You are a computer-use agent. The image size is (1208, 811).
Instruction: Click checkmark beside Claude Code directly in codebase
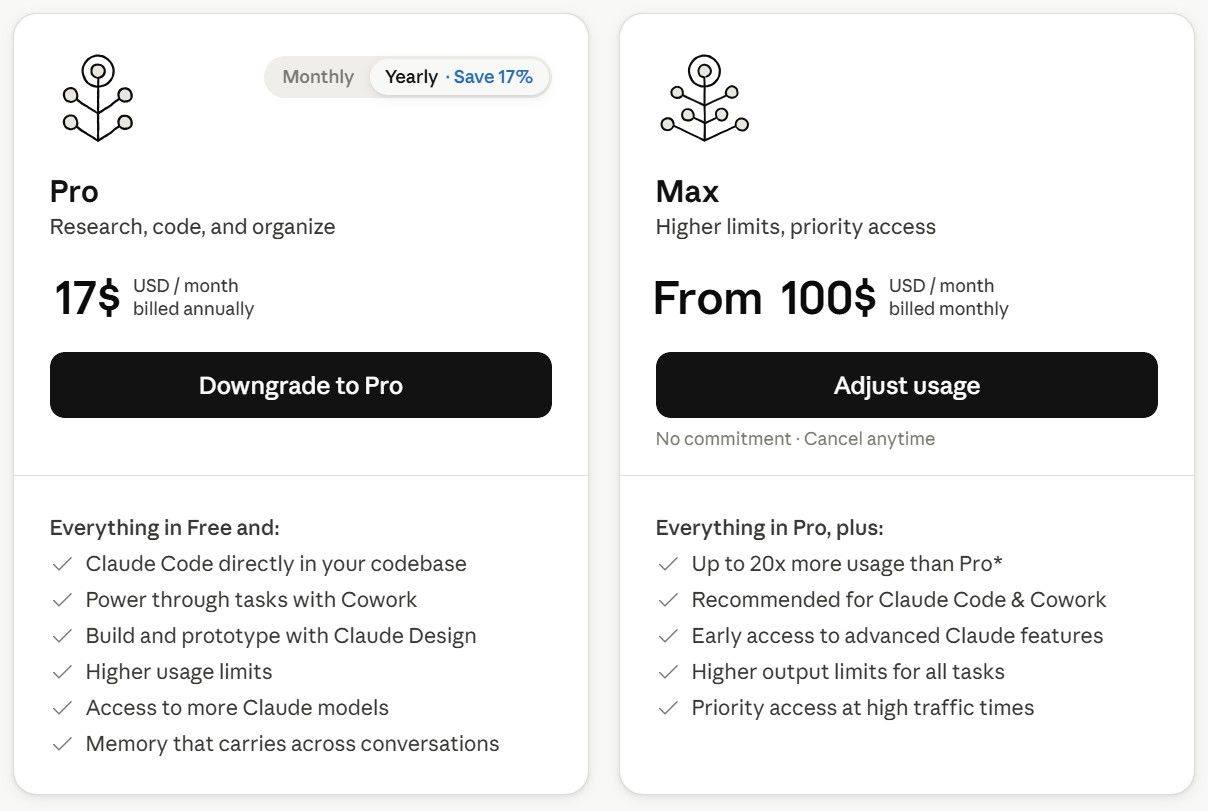pyautogui.click(x=62, y=564)
